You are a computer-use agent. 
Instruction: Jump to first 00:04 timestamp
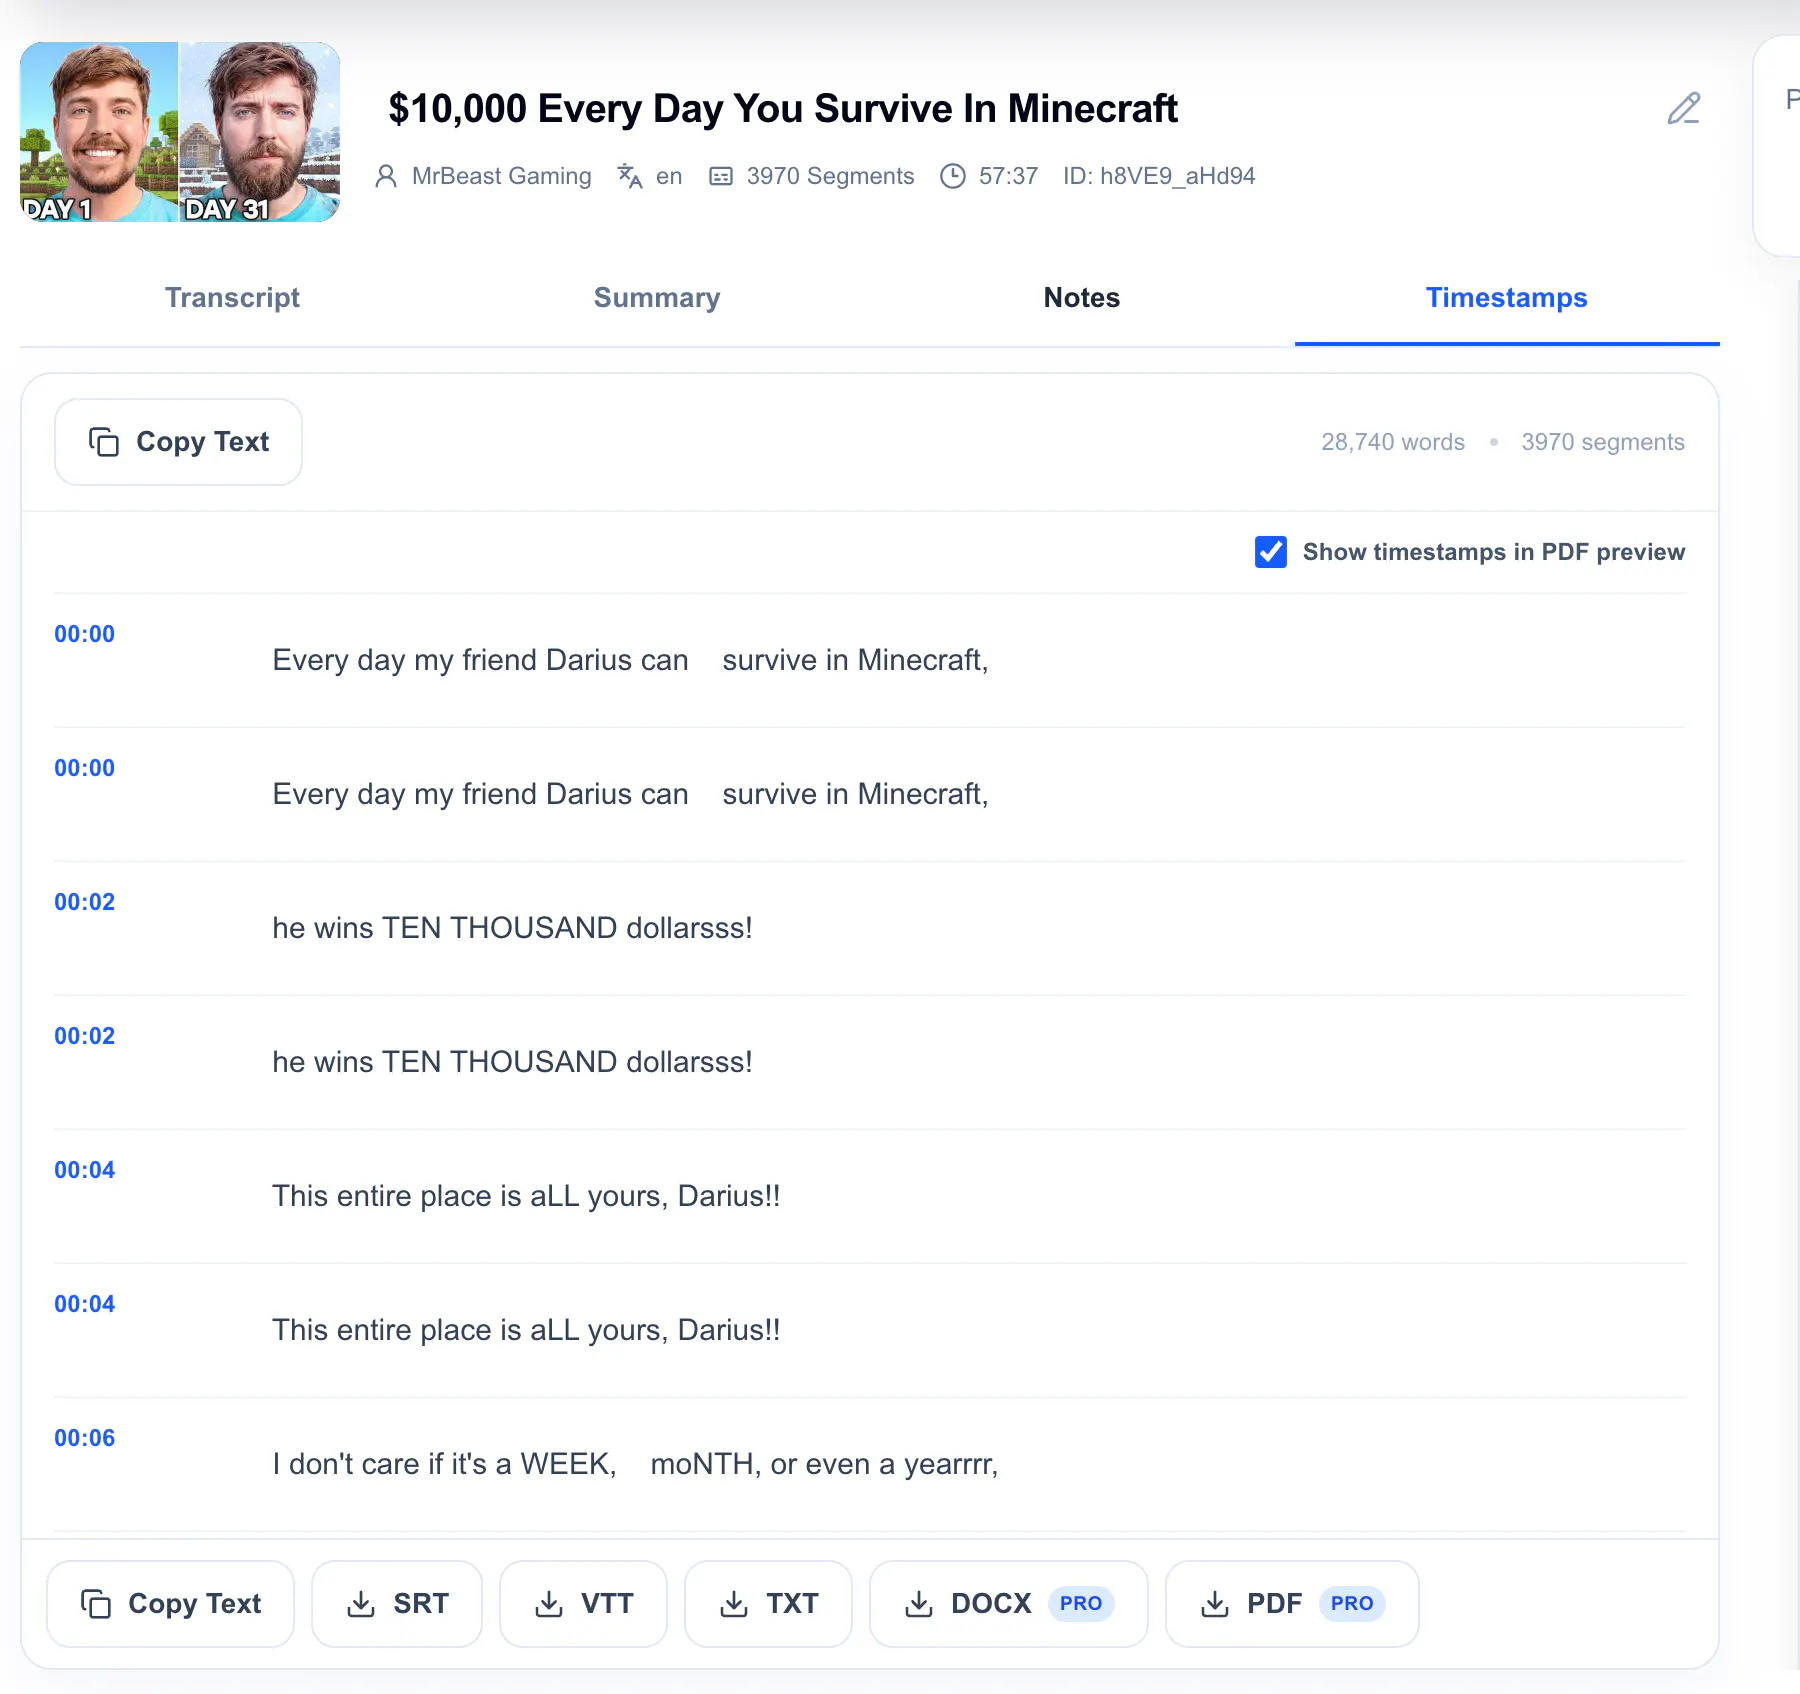[85, 1170]
